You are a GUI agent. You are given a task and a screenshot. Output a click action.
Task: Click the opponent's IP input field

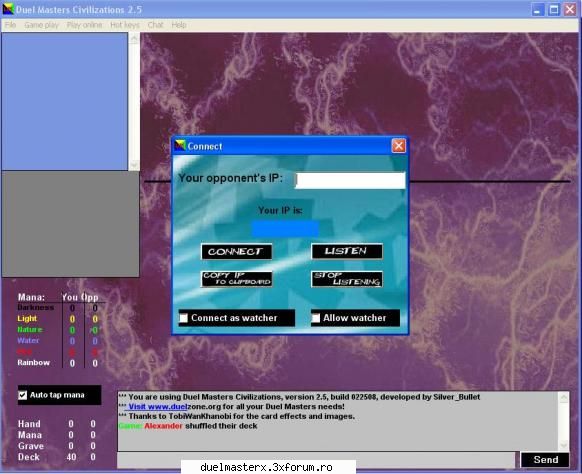click(350, 180)
